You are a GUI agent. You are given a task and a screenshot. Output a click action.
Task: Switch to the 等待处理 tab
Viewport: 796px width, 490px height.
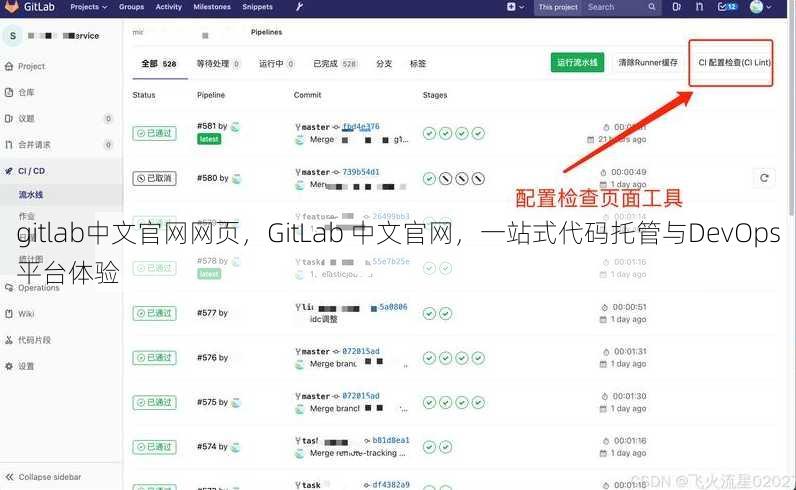(218, 63)
